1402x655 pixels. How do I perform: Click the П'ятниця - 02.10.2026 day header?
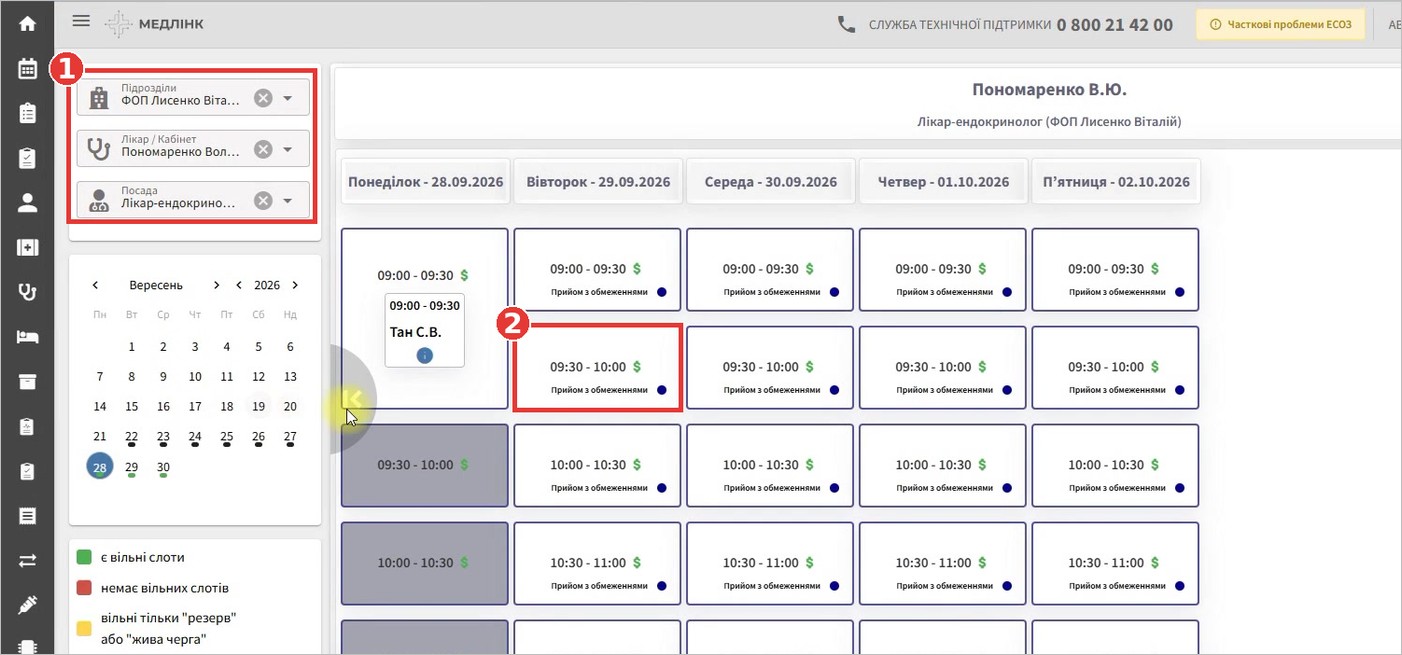(x=1116, y=182)
